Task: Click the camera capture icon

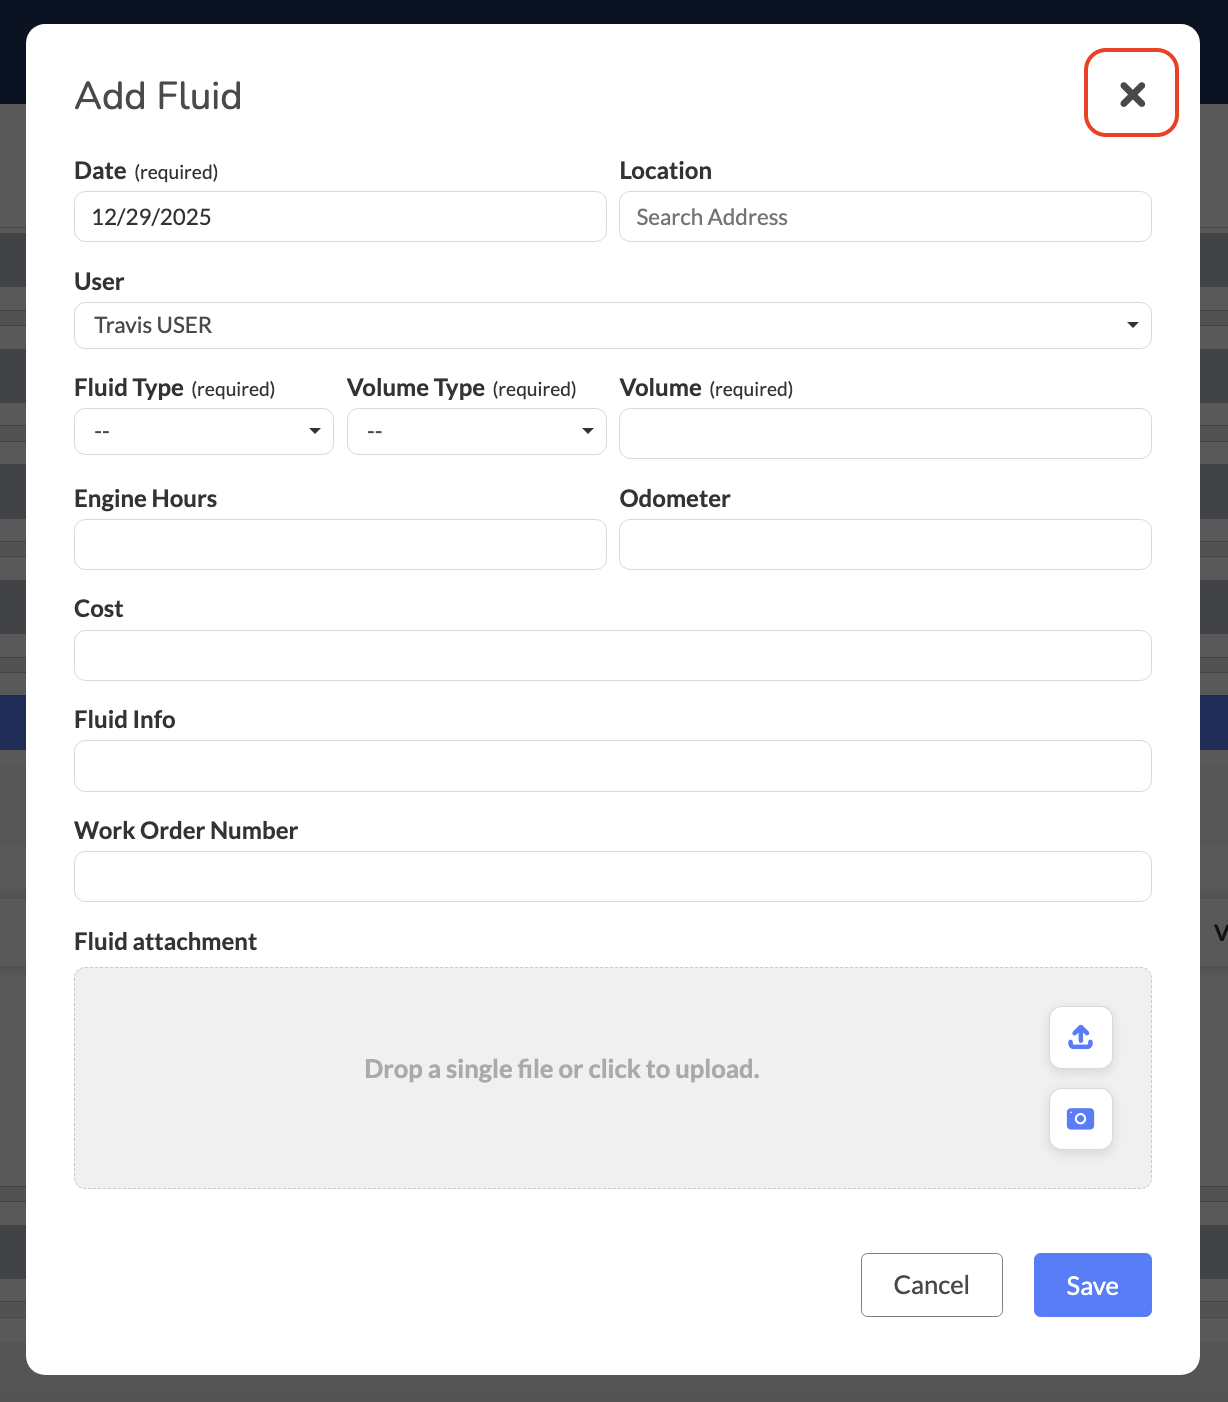Action: click(1080, 1119)
